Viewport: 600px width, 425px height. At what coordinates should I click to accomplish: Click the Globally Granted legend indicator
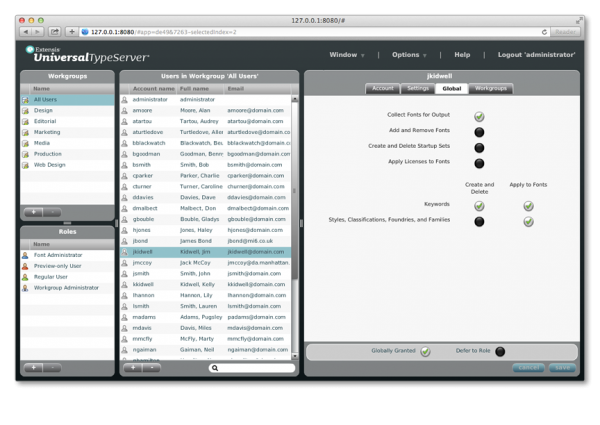coord(425,351)
